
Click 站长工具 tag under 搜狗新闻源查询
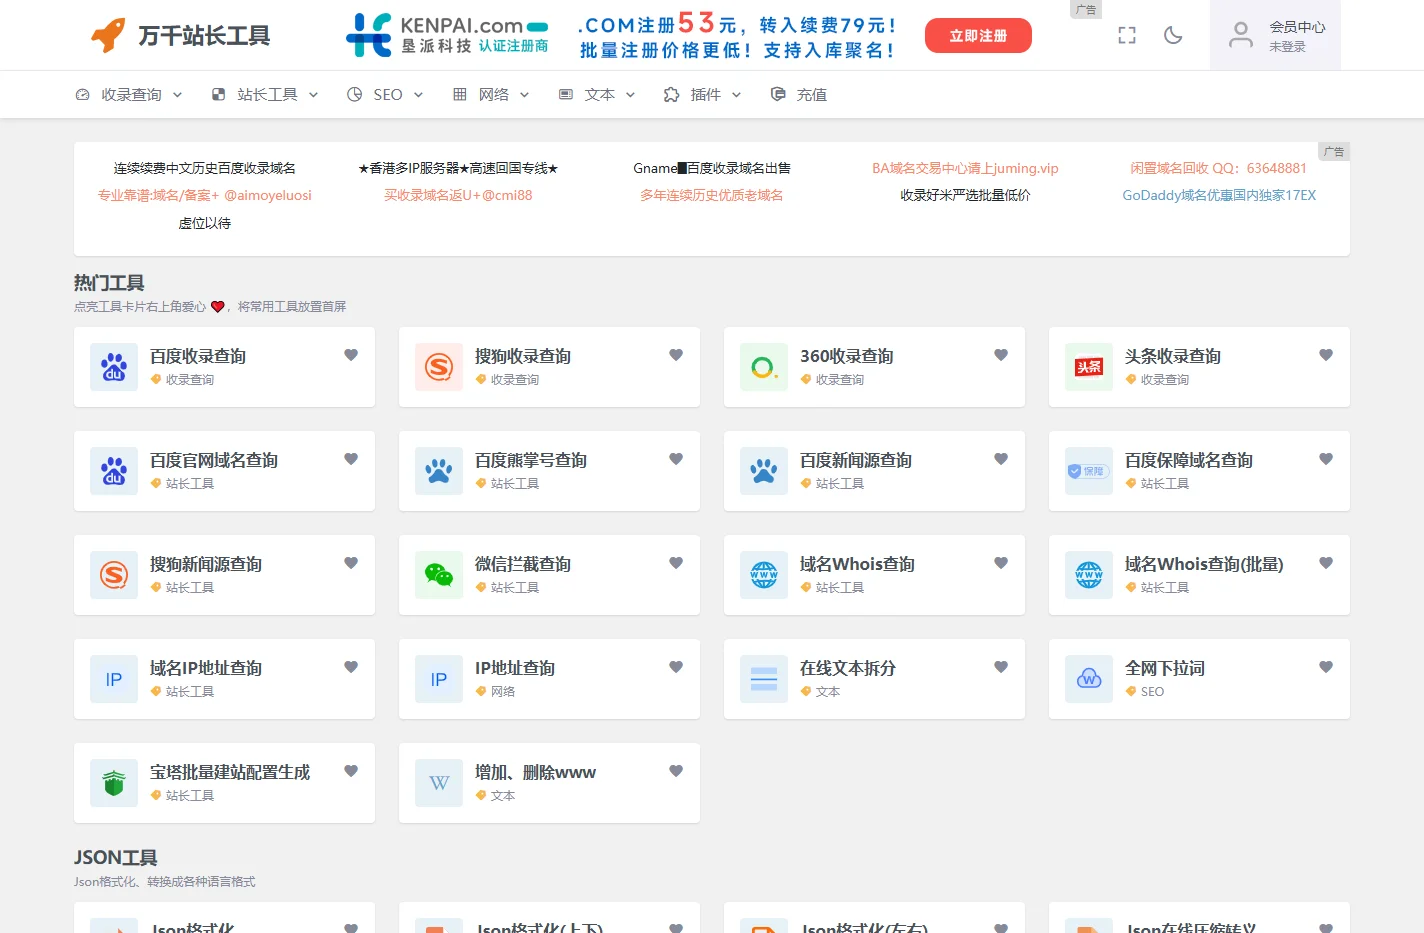(190, 587)
